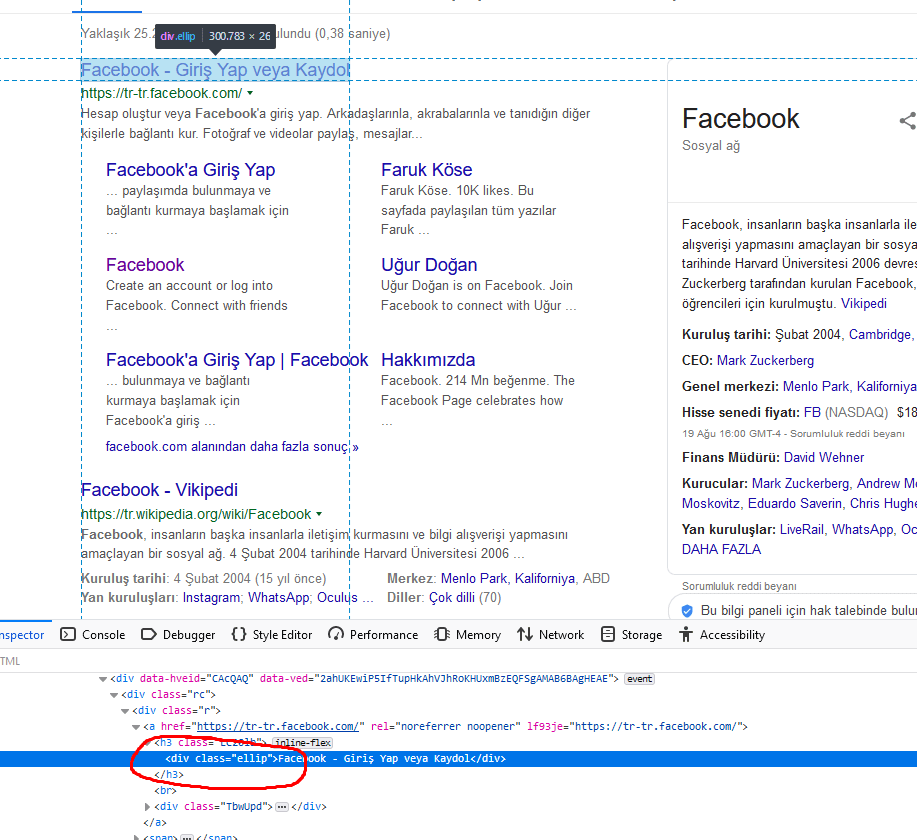Click the href URL in the anchor markup

(277, 727)
